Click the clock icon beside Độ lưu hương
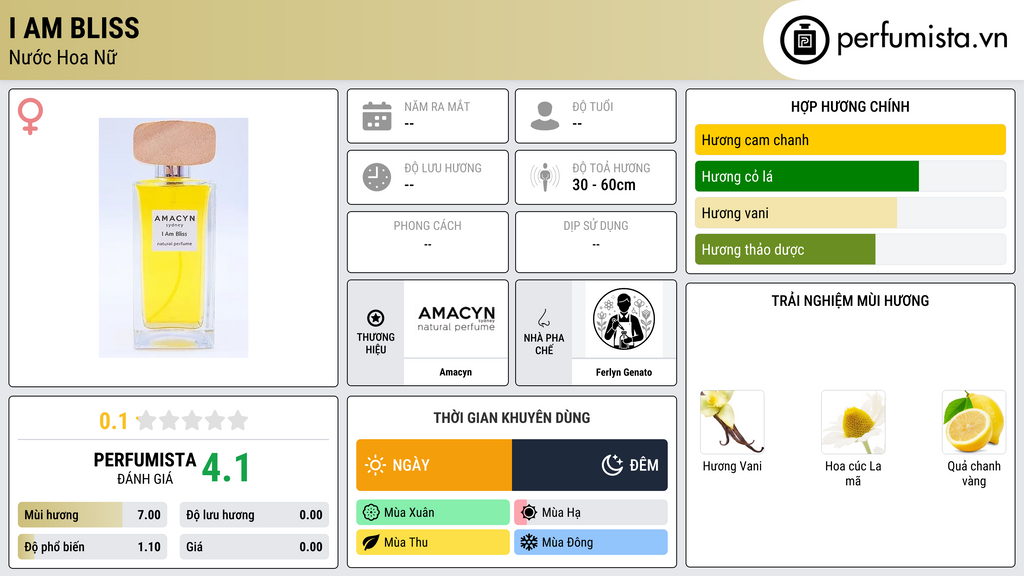 (377, 177)
